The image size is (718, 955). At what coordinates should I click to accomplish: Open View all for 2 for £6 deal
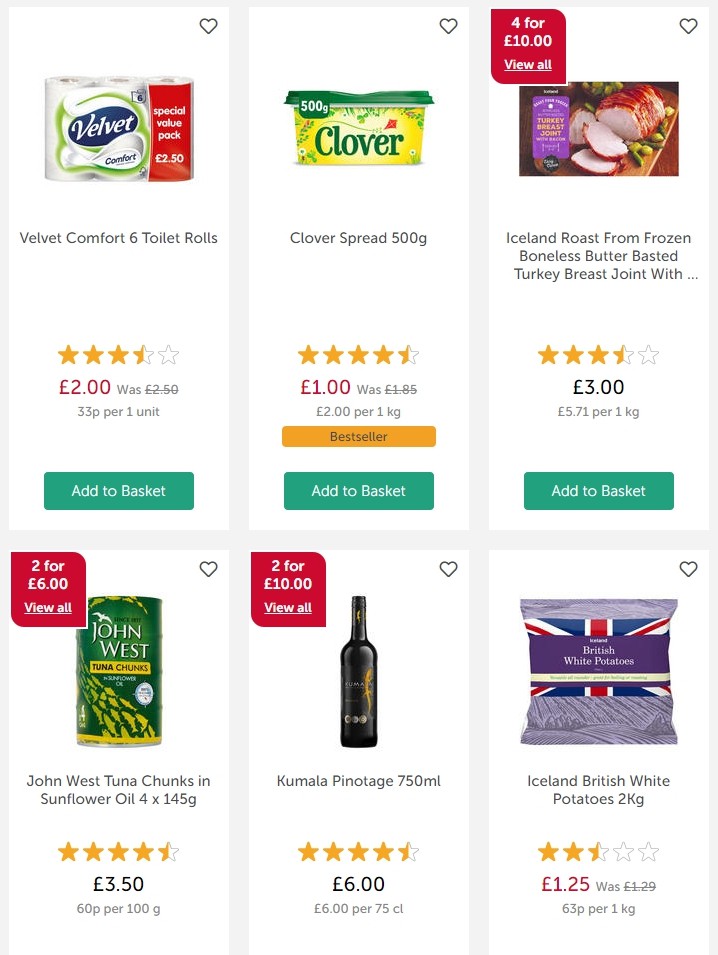coord(48,607)
